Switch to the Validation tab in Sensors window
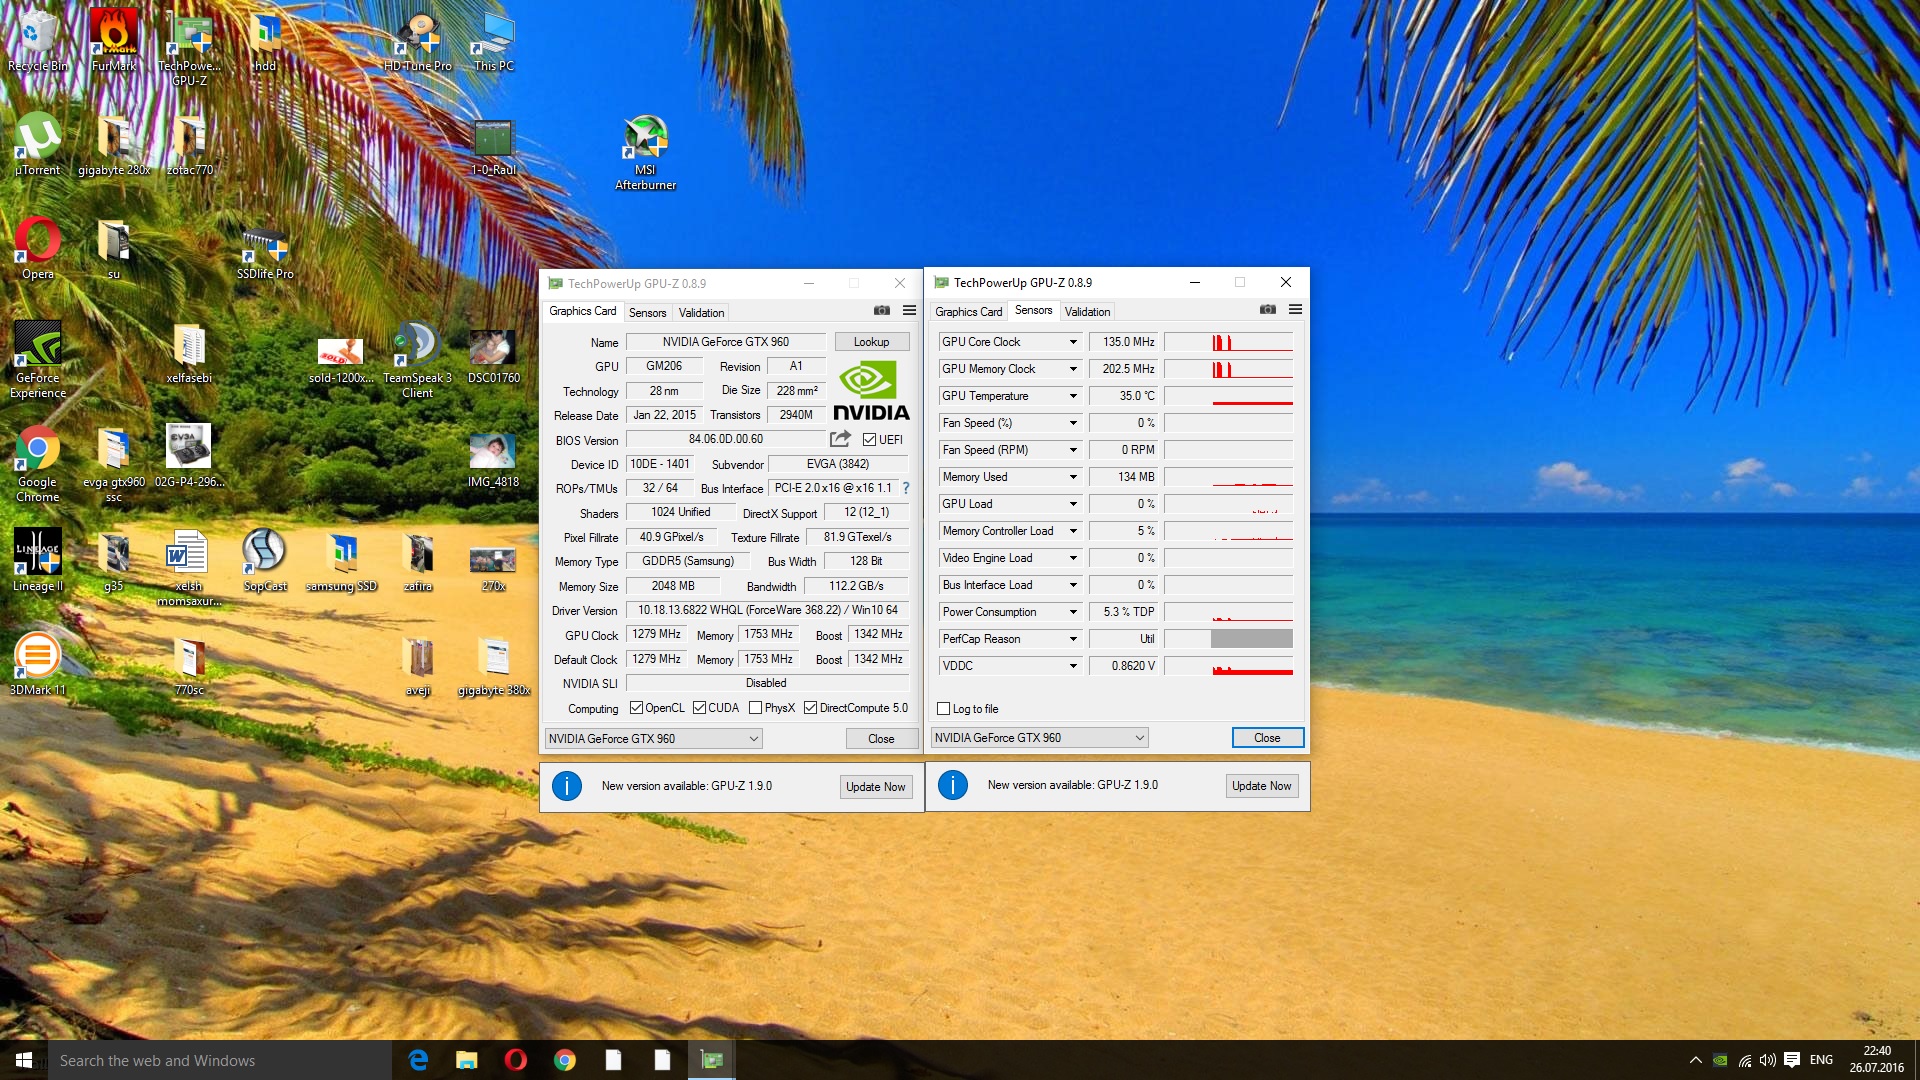Image resolution: width=1920 pixels, height=1080 pixels. pyautogui.click(x=1087, y=312)
